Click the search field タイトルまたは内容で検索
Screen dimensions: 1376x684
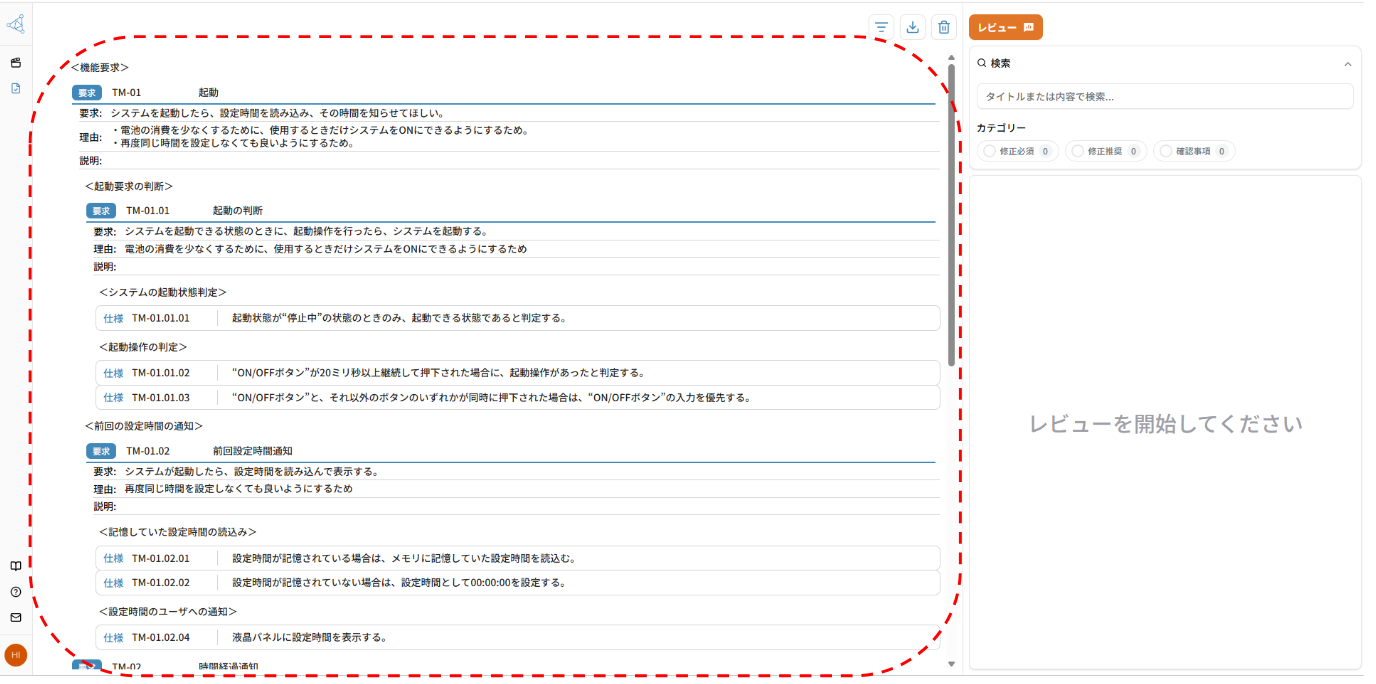pyautogui.click(x=1165, y=97)
